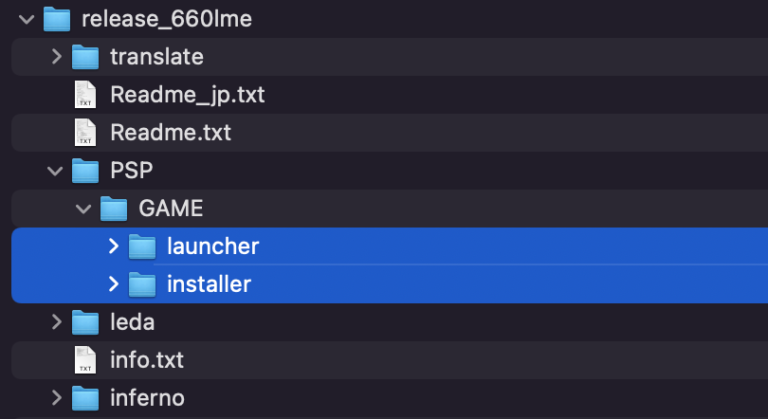Click the PSP folder icon
The image size is (768, 419).
pos(86,170)
